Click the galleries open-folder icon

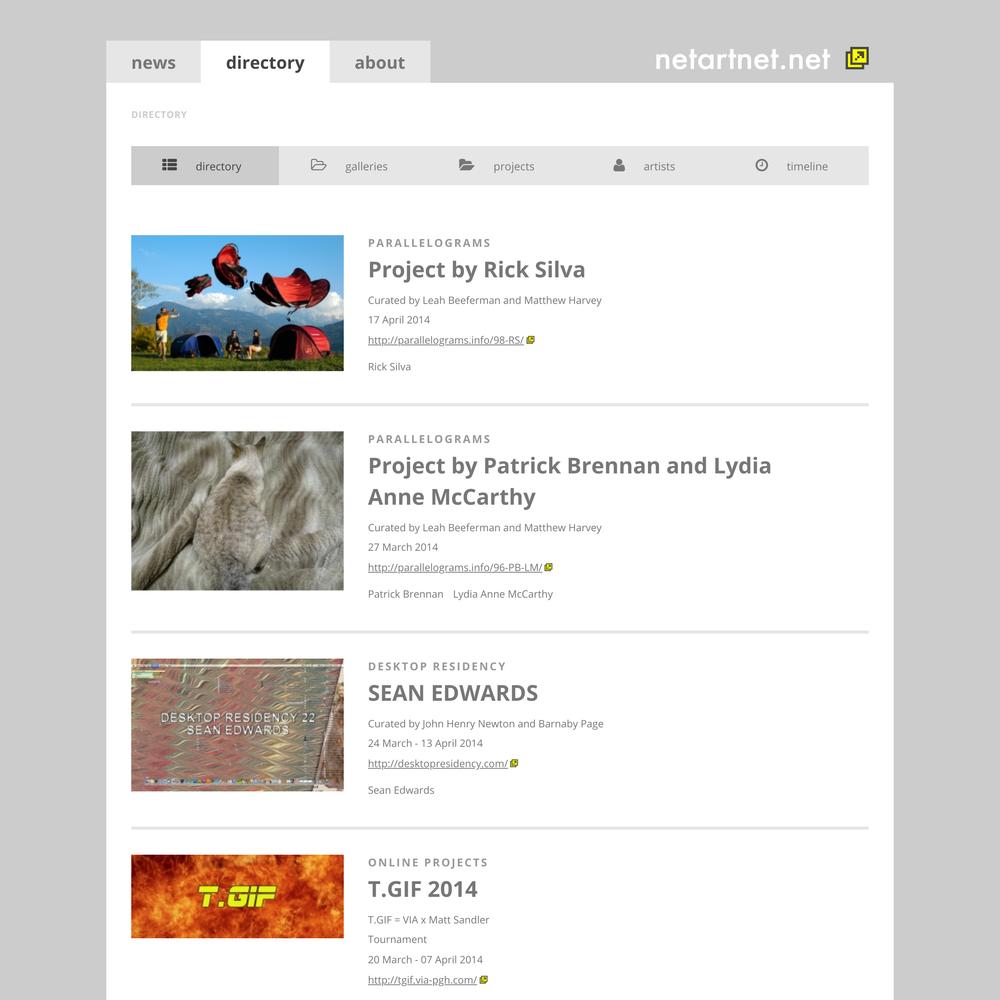coord(318,165)
